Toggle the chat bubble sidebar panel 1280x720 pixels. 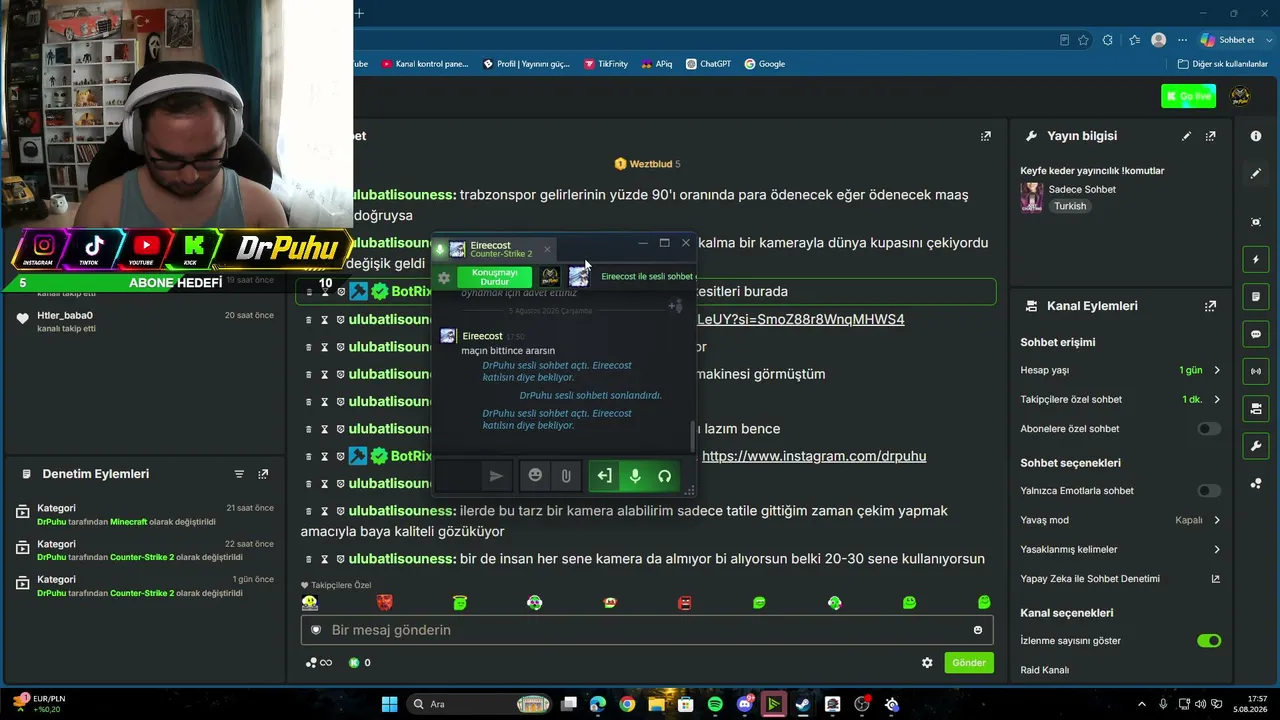(x=1256, y=334)
